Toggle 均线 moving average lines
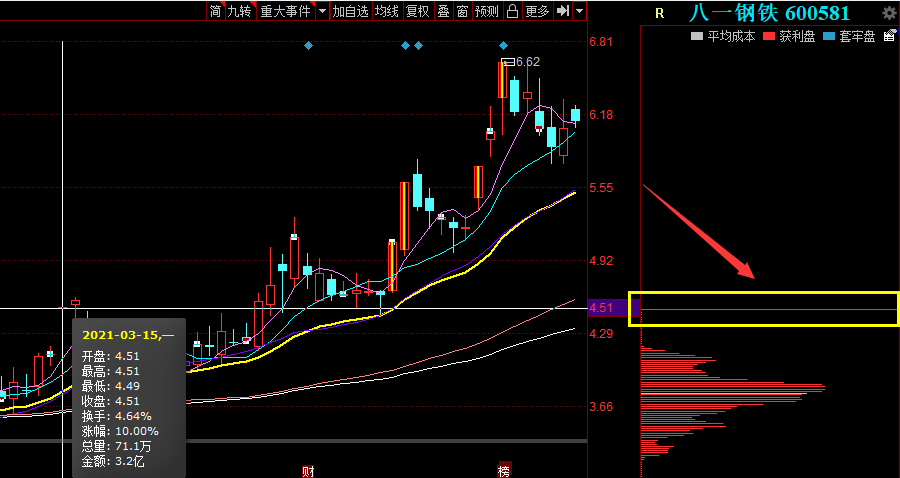The width and height of the screenshot is (900, 478). [x=386, y=11]
